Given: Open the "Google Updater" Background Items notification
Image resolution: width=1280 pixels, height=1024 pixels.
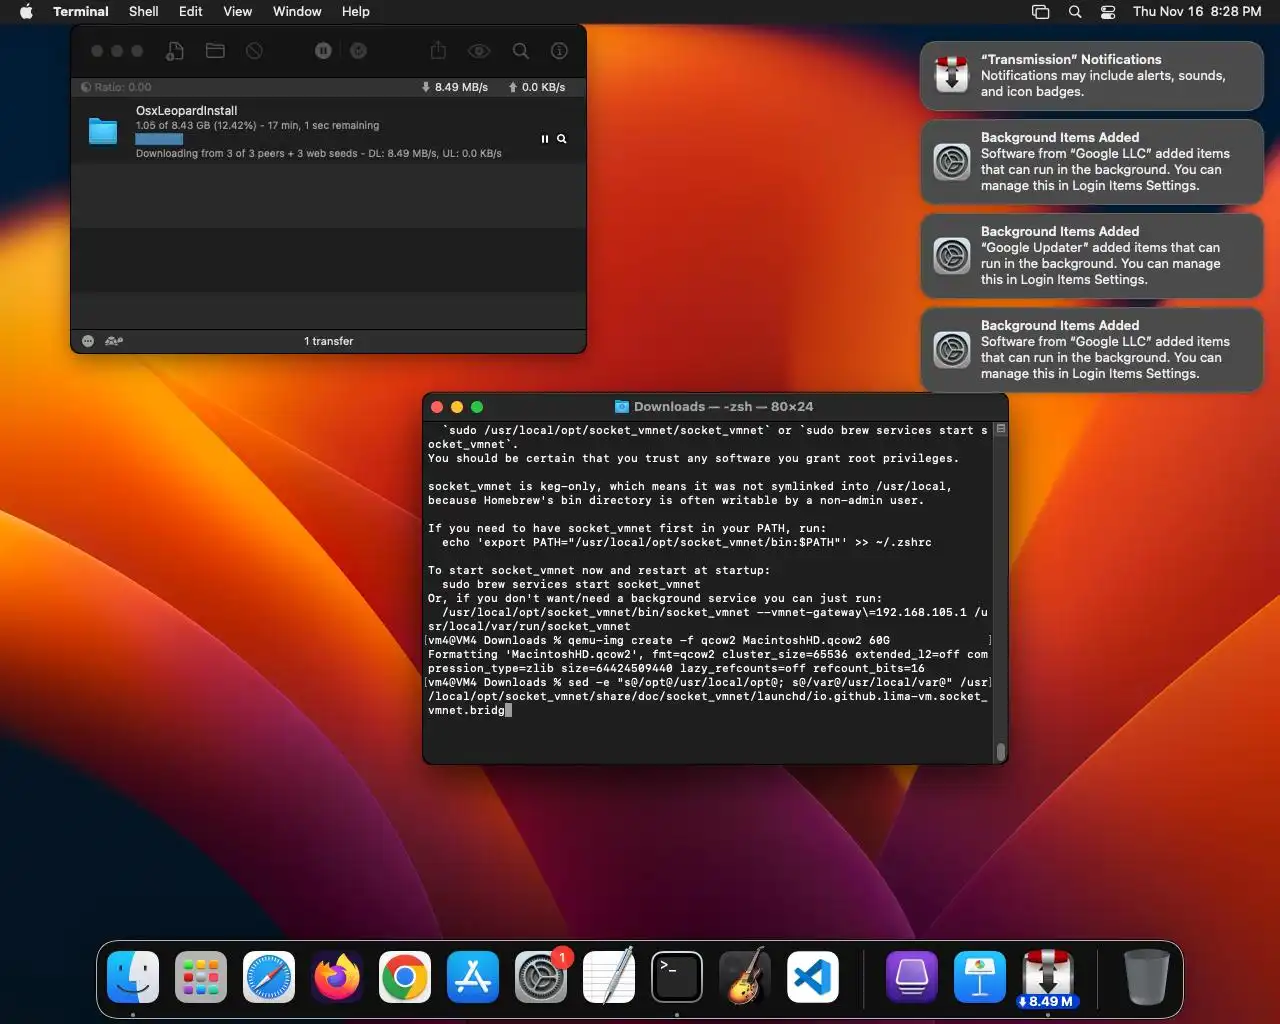Looking at the screenshot, I should tap(1092, 256).
